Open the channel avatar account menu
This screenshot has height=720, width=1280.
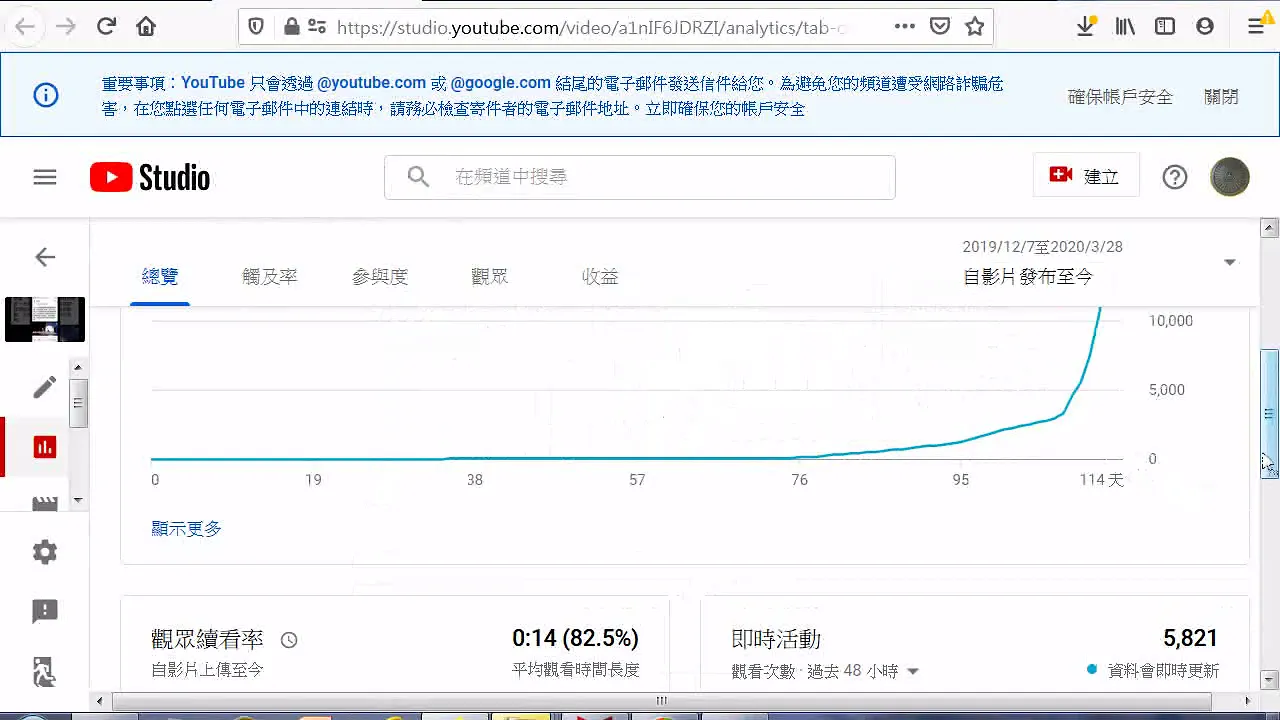coord(1230,177)
